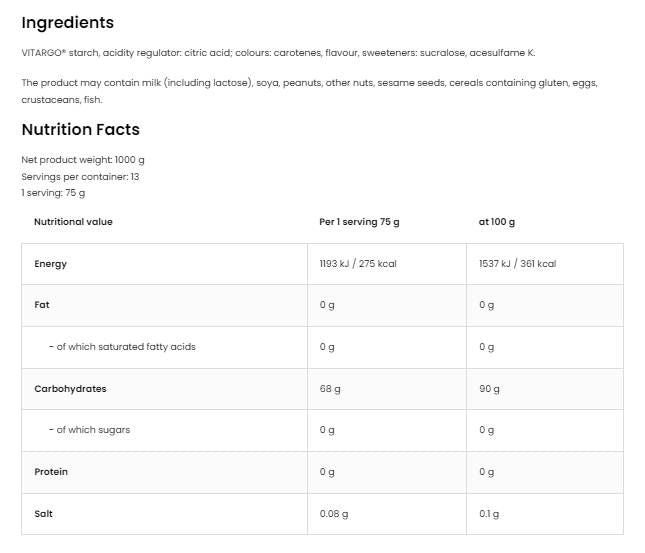Click the at 100 g column header
This screenshot has width=645, height=553.
(x=497, y=221)
